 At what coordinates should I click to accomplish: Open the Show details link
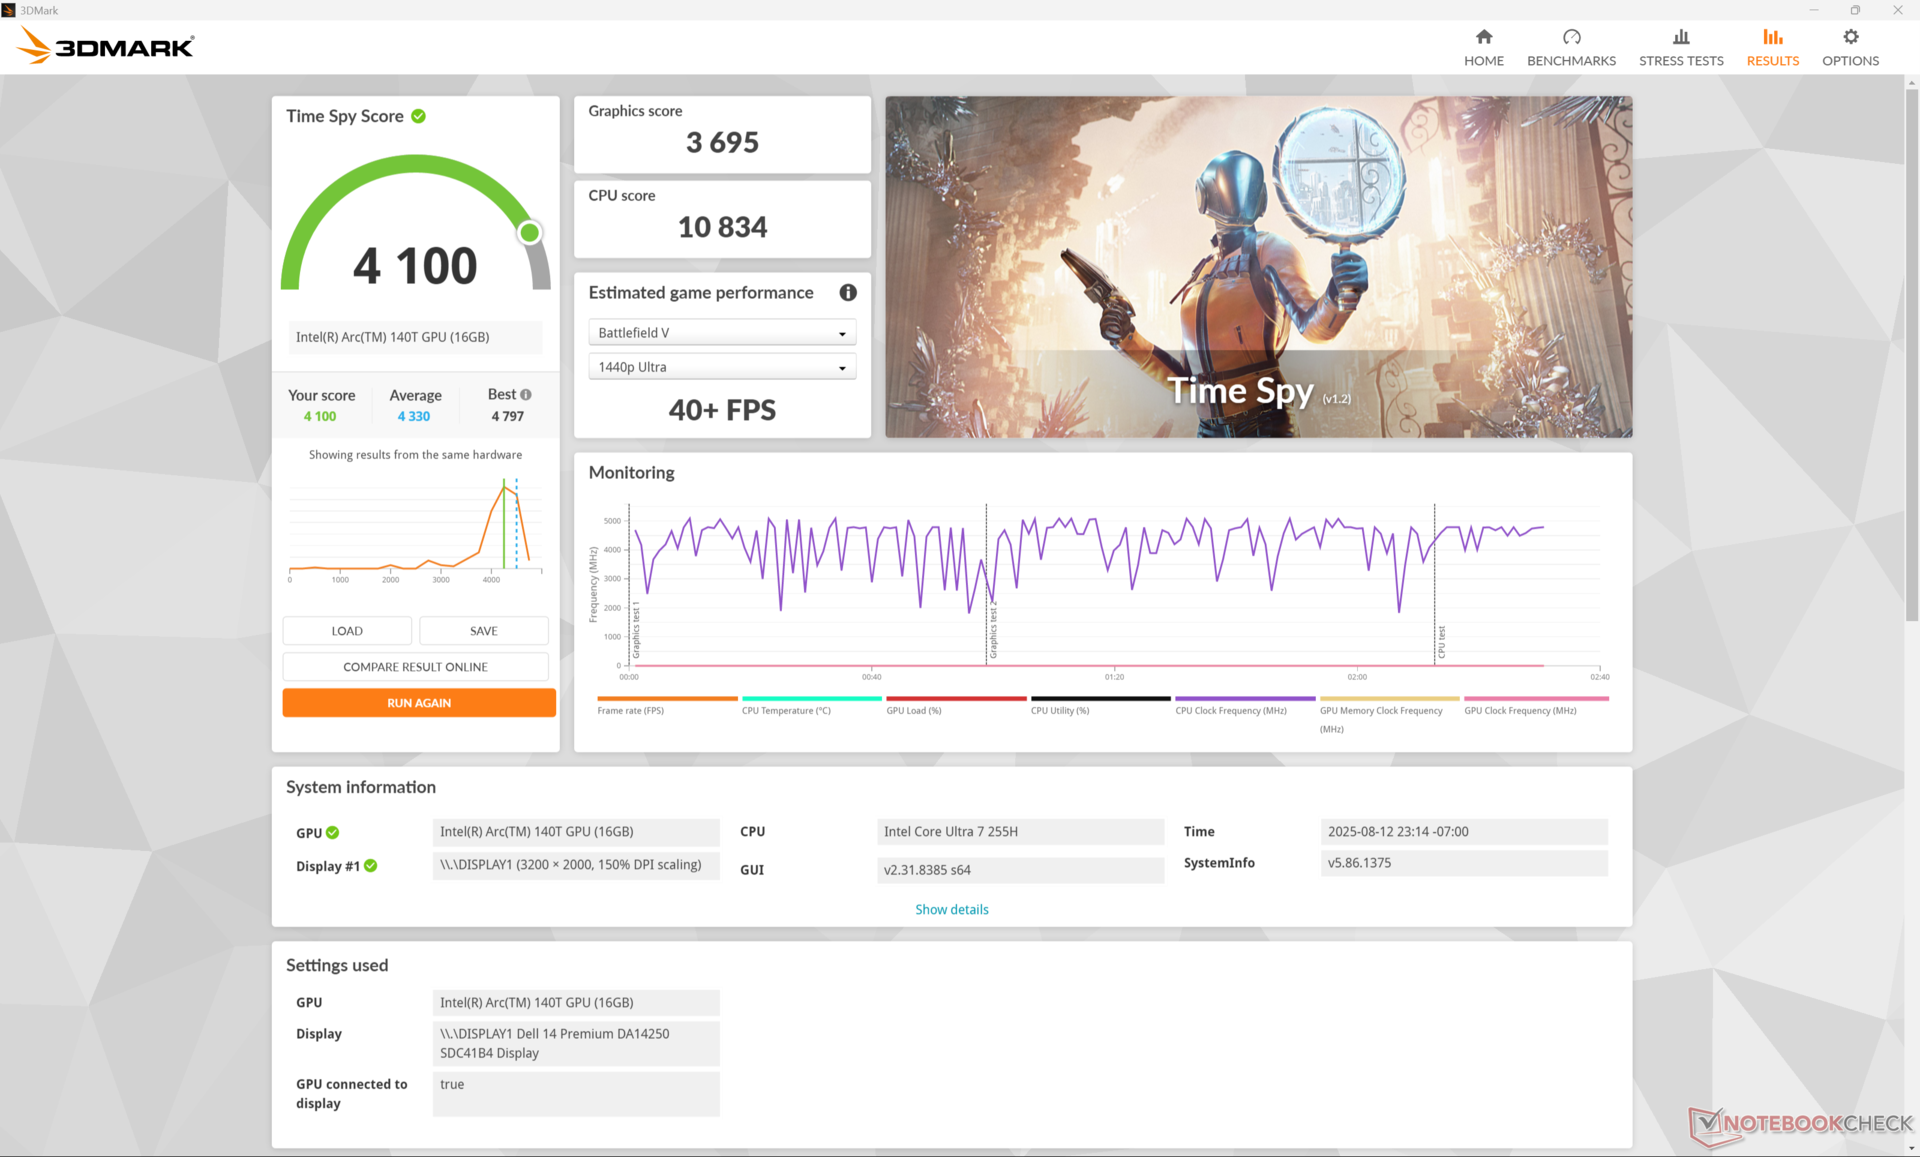click(x=952, y=909)
